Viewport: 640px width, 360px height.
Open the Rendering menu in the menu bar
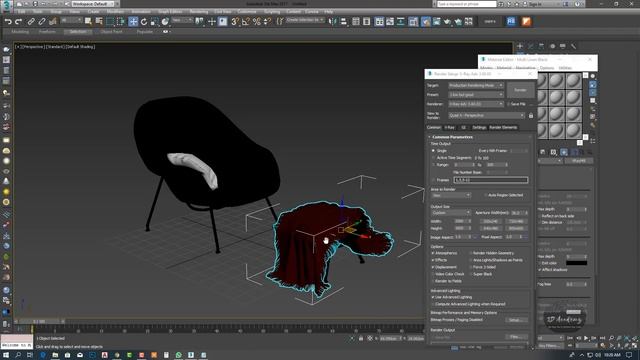pos(199,12)
